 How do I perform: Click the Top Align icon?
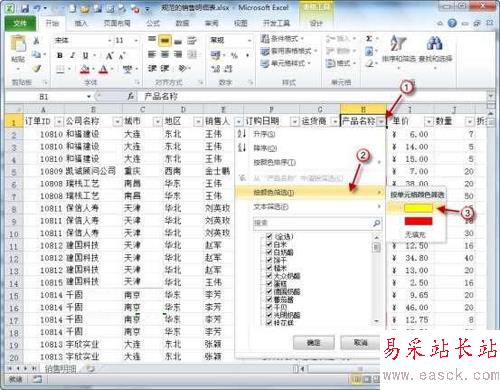[152, 40]
